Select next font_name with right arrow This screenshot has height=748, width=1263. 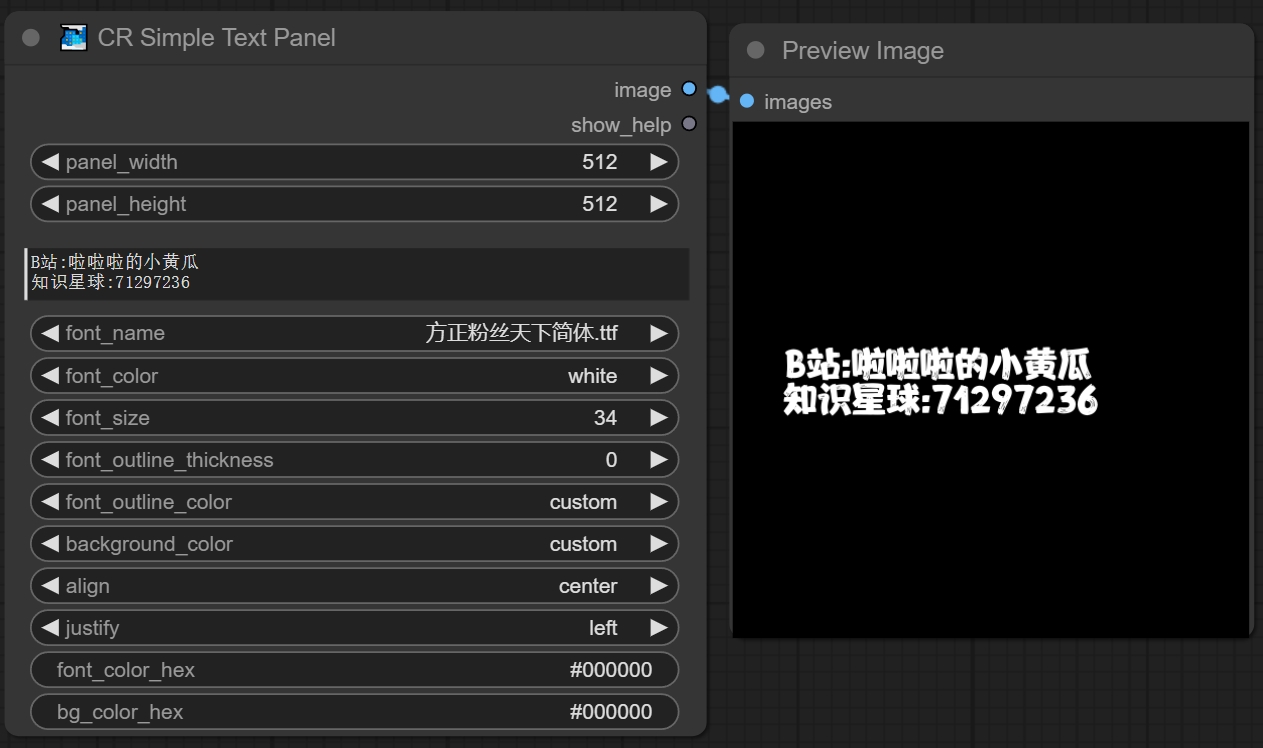coord(657,333)
